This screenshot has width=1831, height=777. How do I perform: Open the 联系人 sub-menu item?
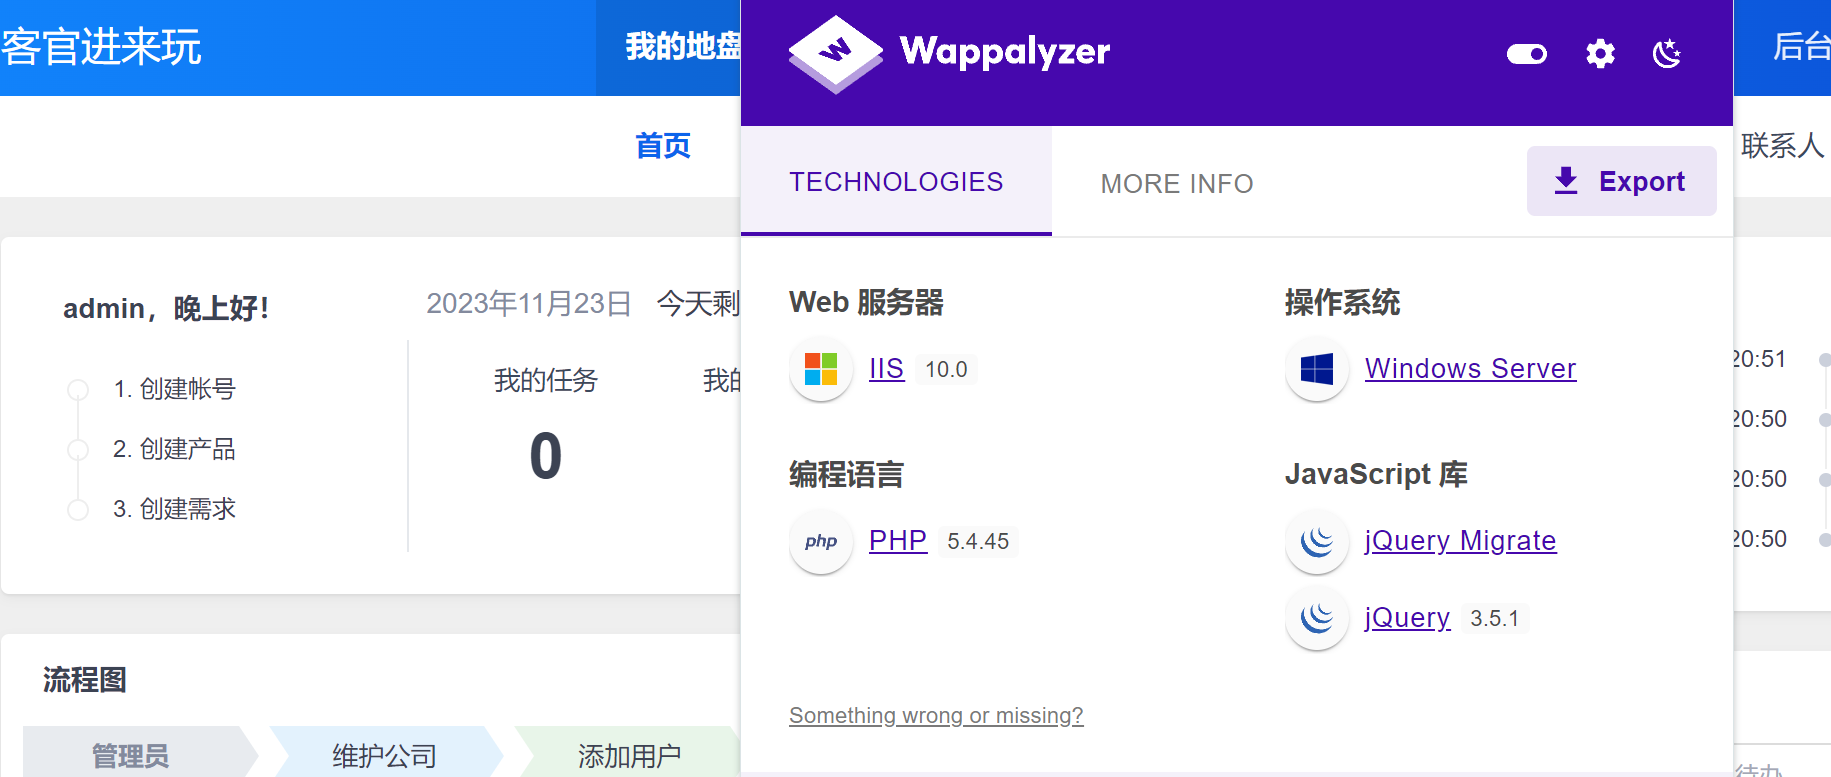click(1783, 146)
